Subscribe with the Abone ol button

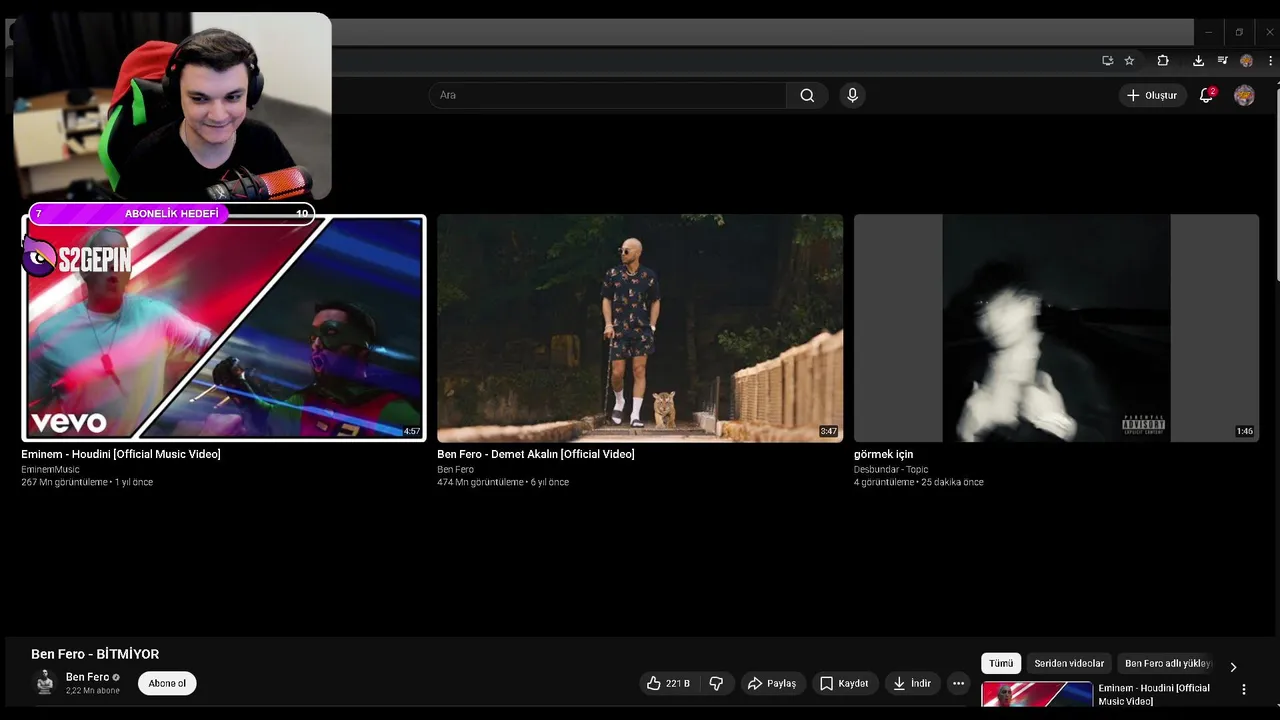coord(167,683)
